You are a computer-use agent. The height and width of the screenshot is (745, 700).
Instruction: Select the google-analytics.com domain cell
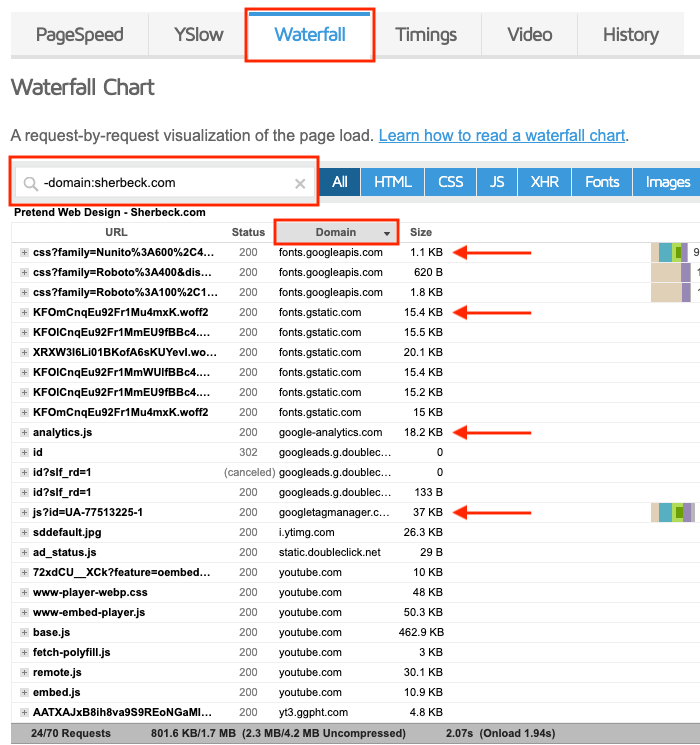(330, 432)
